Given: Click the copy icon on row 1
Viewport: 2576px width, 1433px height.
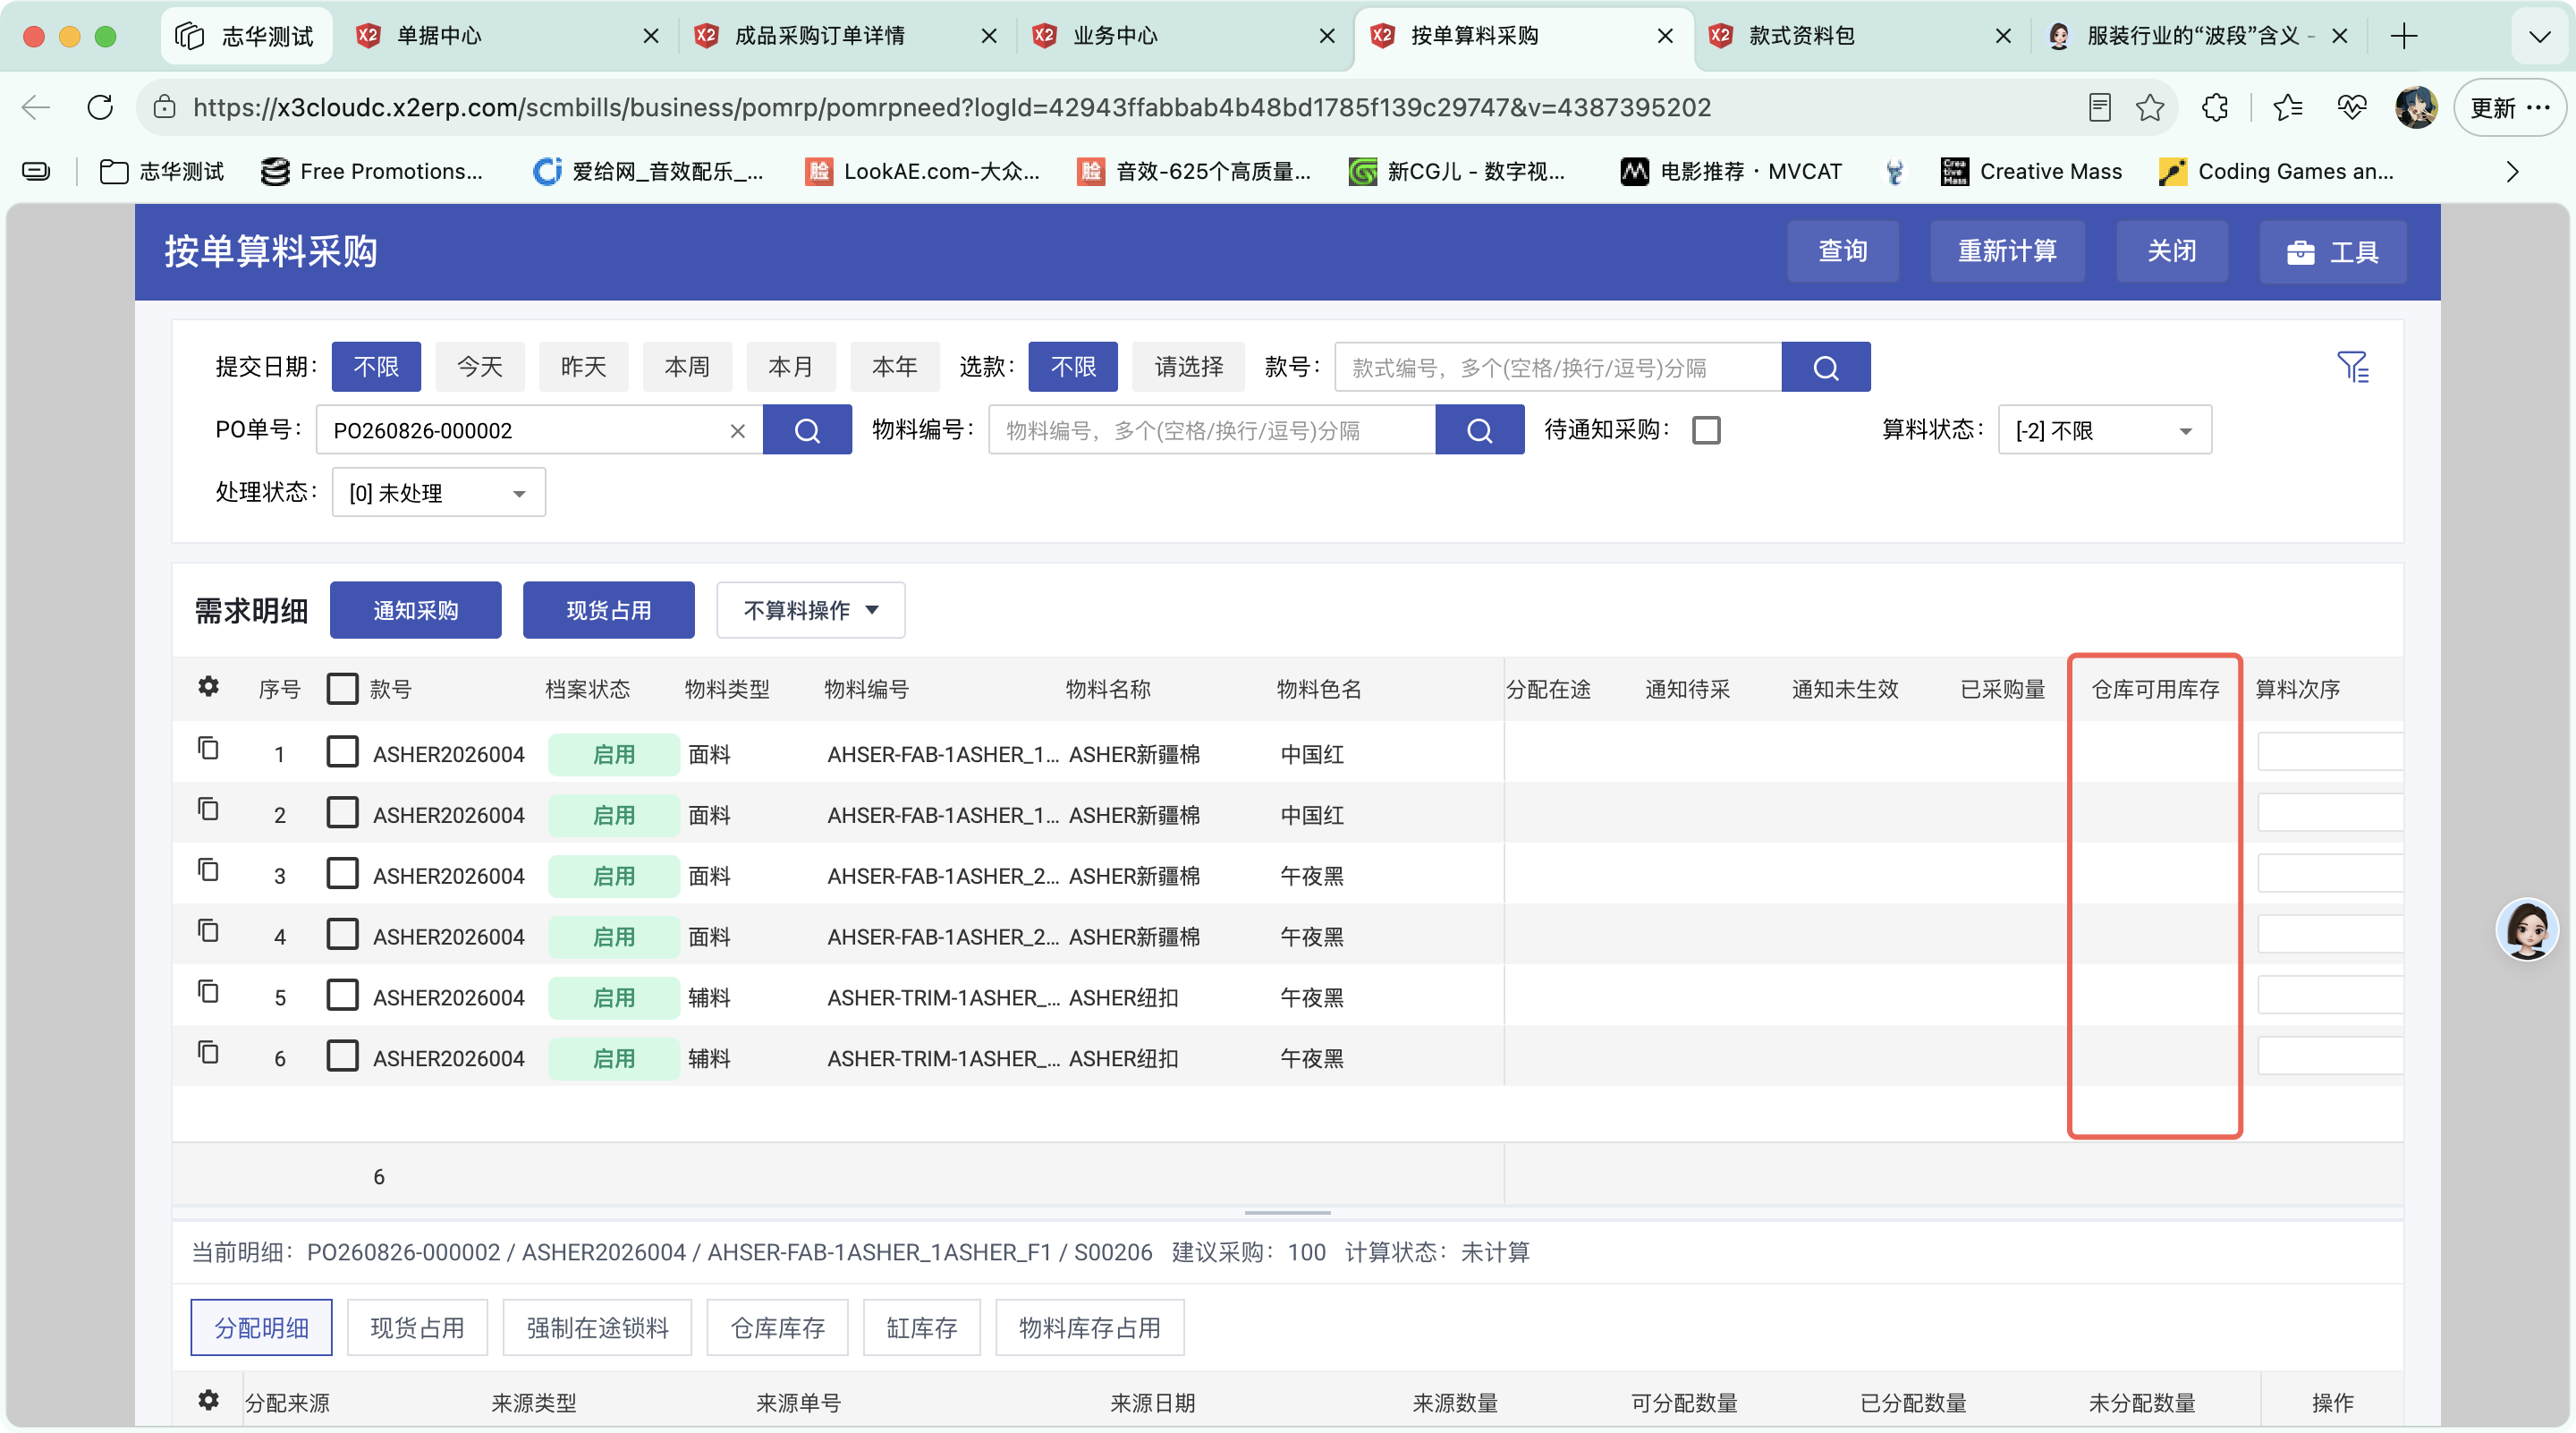Looking at the screenshot, I should (208, 749).
